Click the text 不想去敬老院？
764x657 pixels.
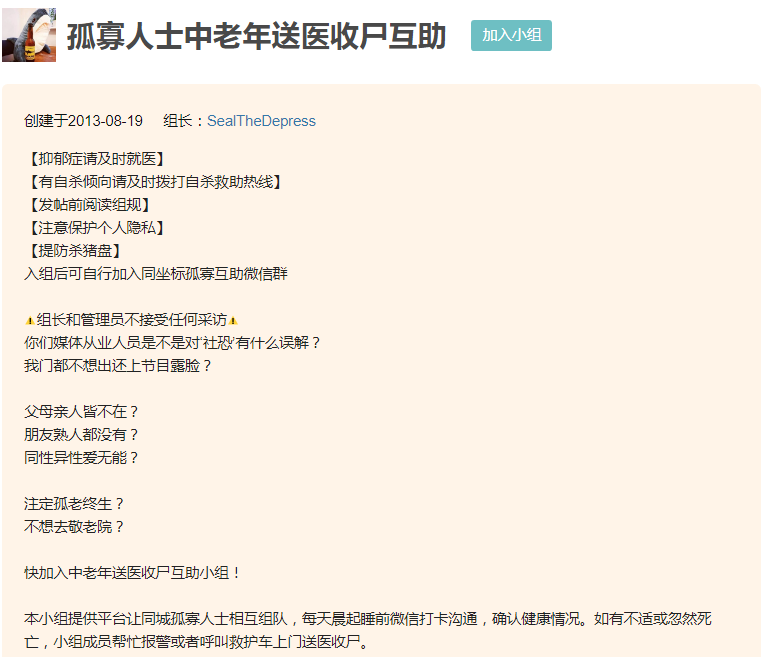75,526
